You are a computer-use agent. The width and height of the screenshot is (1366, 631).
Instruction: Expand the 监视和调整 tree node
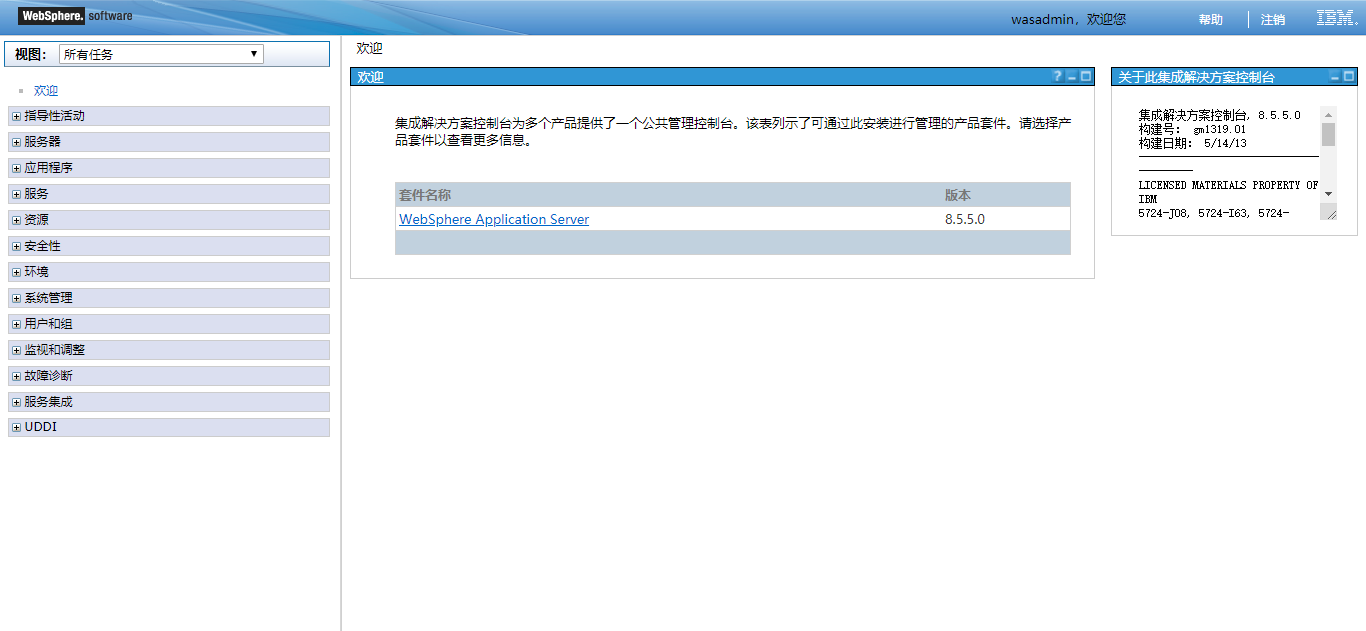[x=16, y=350]
